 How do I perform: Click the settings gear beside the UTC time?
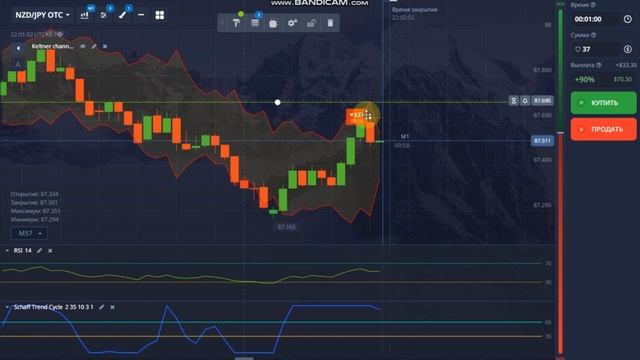click(x=60, y=34)
